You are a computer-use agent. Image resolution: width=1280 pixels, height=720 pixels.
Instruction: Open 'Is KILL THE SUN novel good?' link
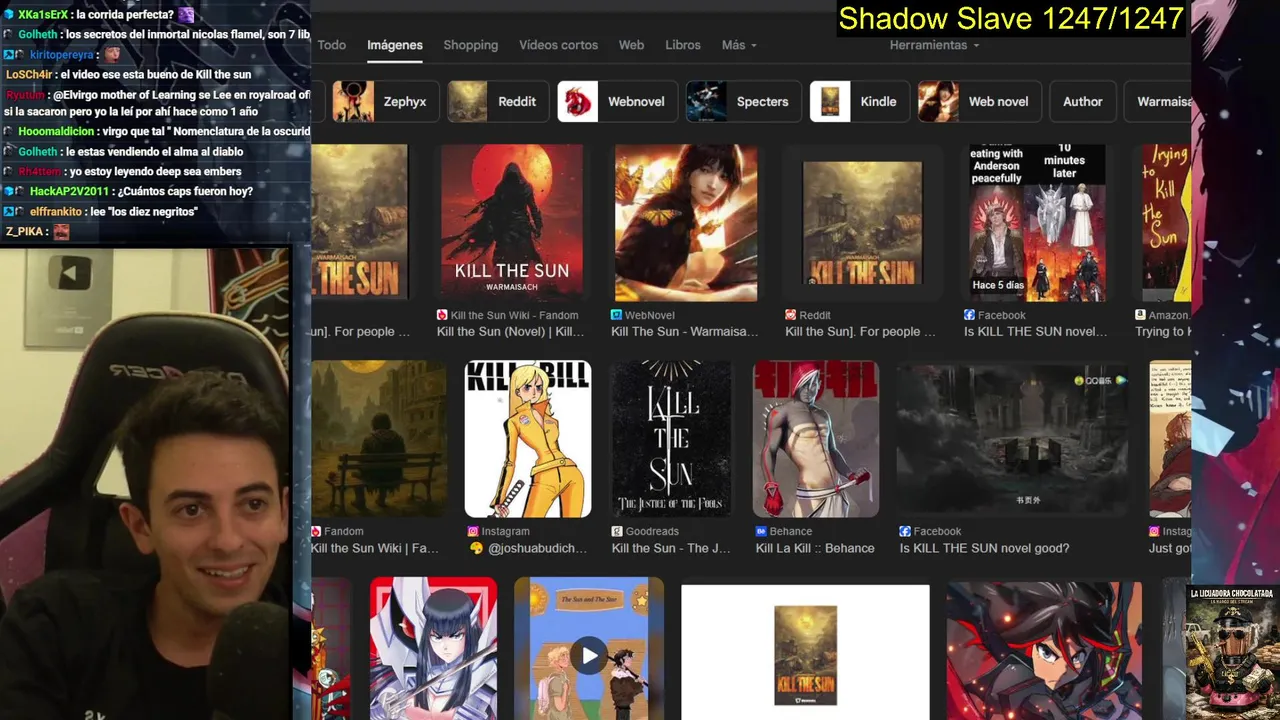click(984, 548)
